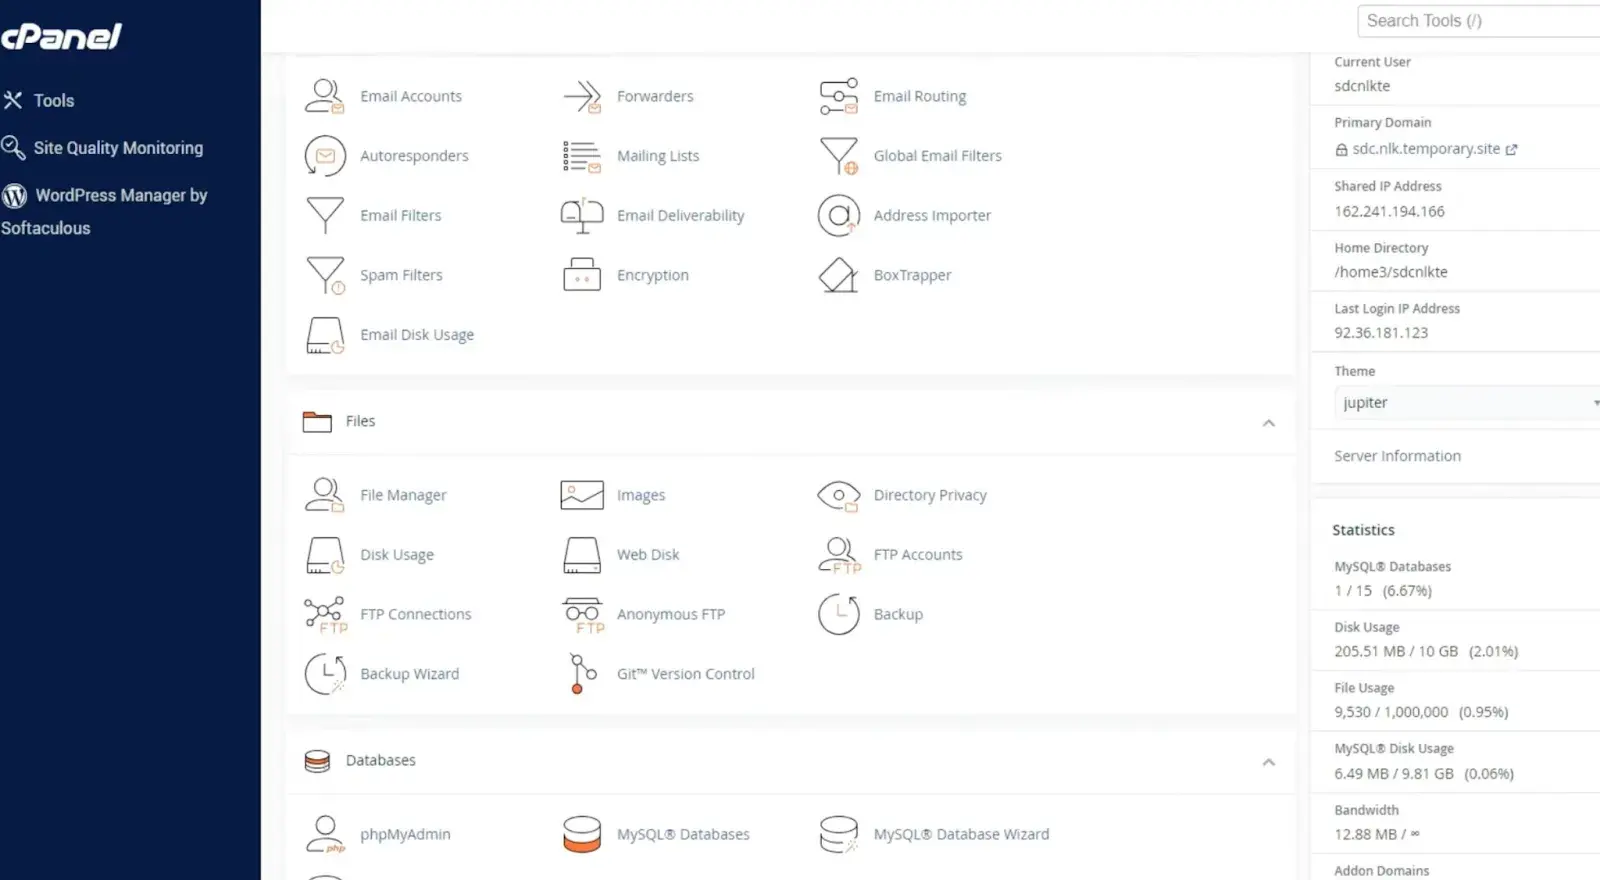Open the Email Routing icon

tap(839, 96)
